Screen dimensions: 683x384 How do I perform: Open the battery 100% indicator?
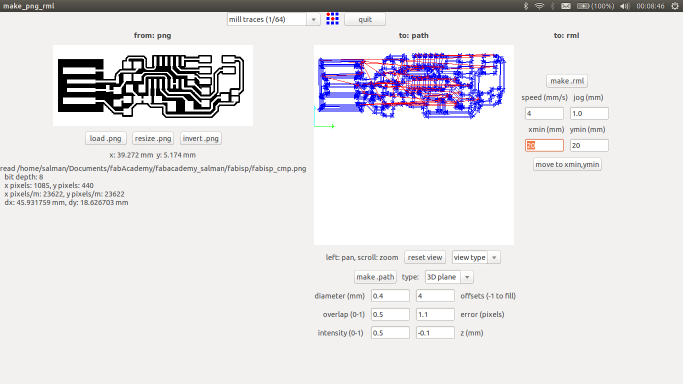[x=595, y=6]
